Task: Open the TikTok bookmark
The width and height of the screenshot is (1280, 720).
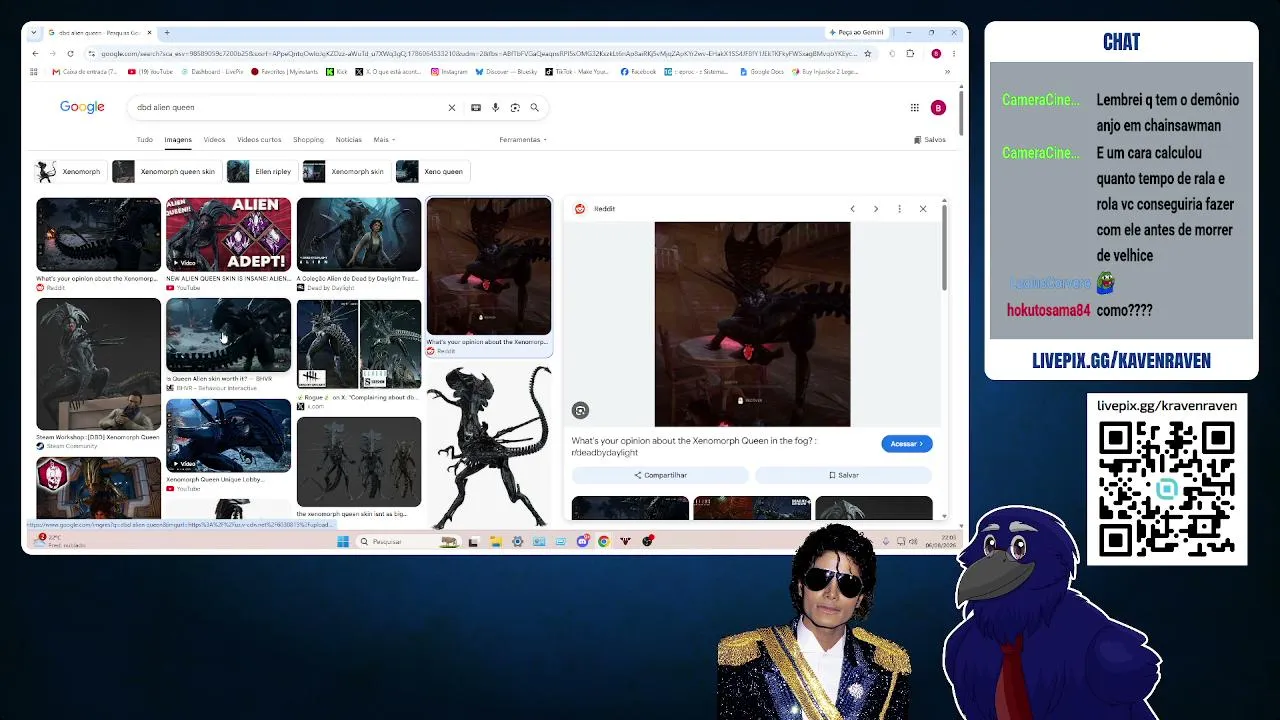Action: [x=576, y=72]
